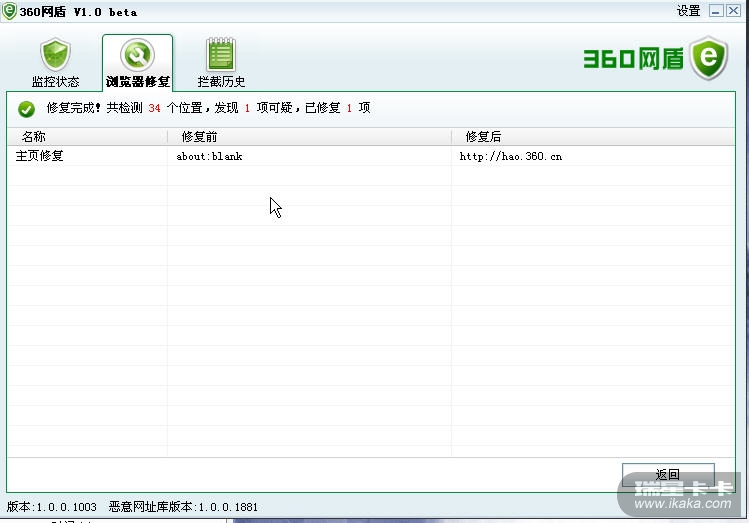
Task: Sort by the 名称 column header
Action: (x=87, y=137)
